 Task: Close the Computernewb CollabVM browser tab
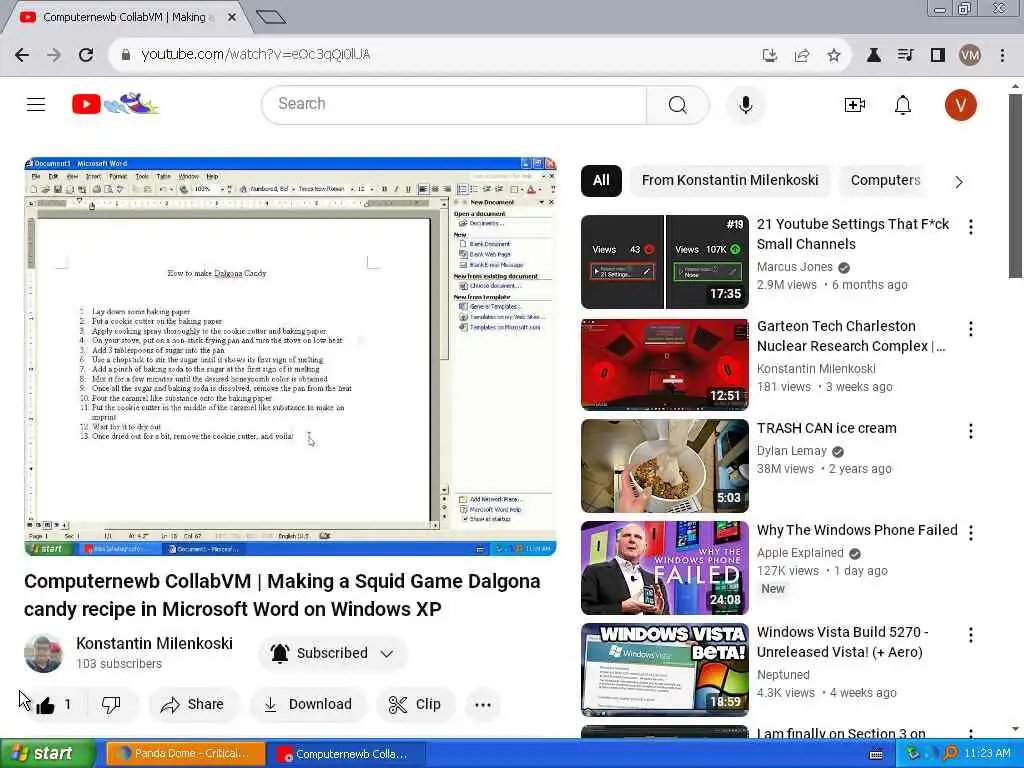(231, 18)
